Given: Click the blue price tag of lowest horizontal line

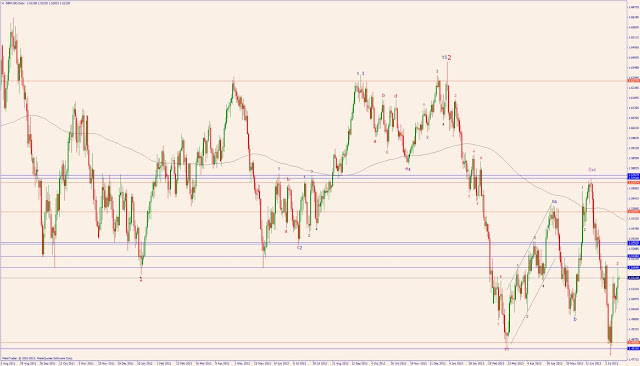Looking at the screenshot, I should pos(633,348).
